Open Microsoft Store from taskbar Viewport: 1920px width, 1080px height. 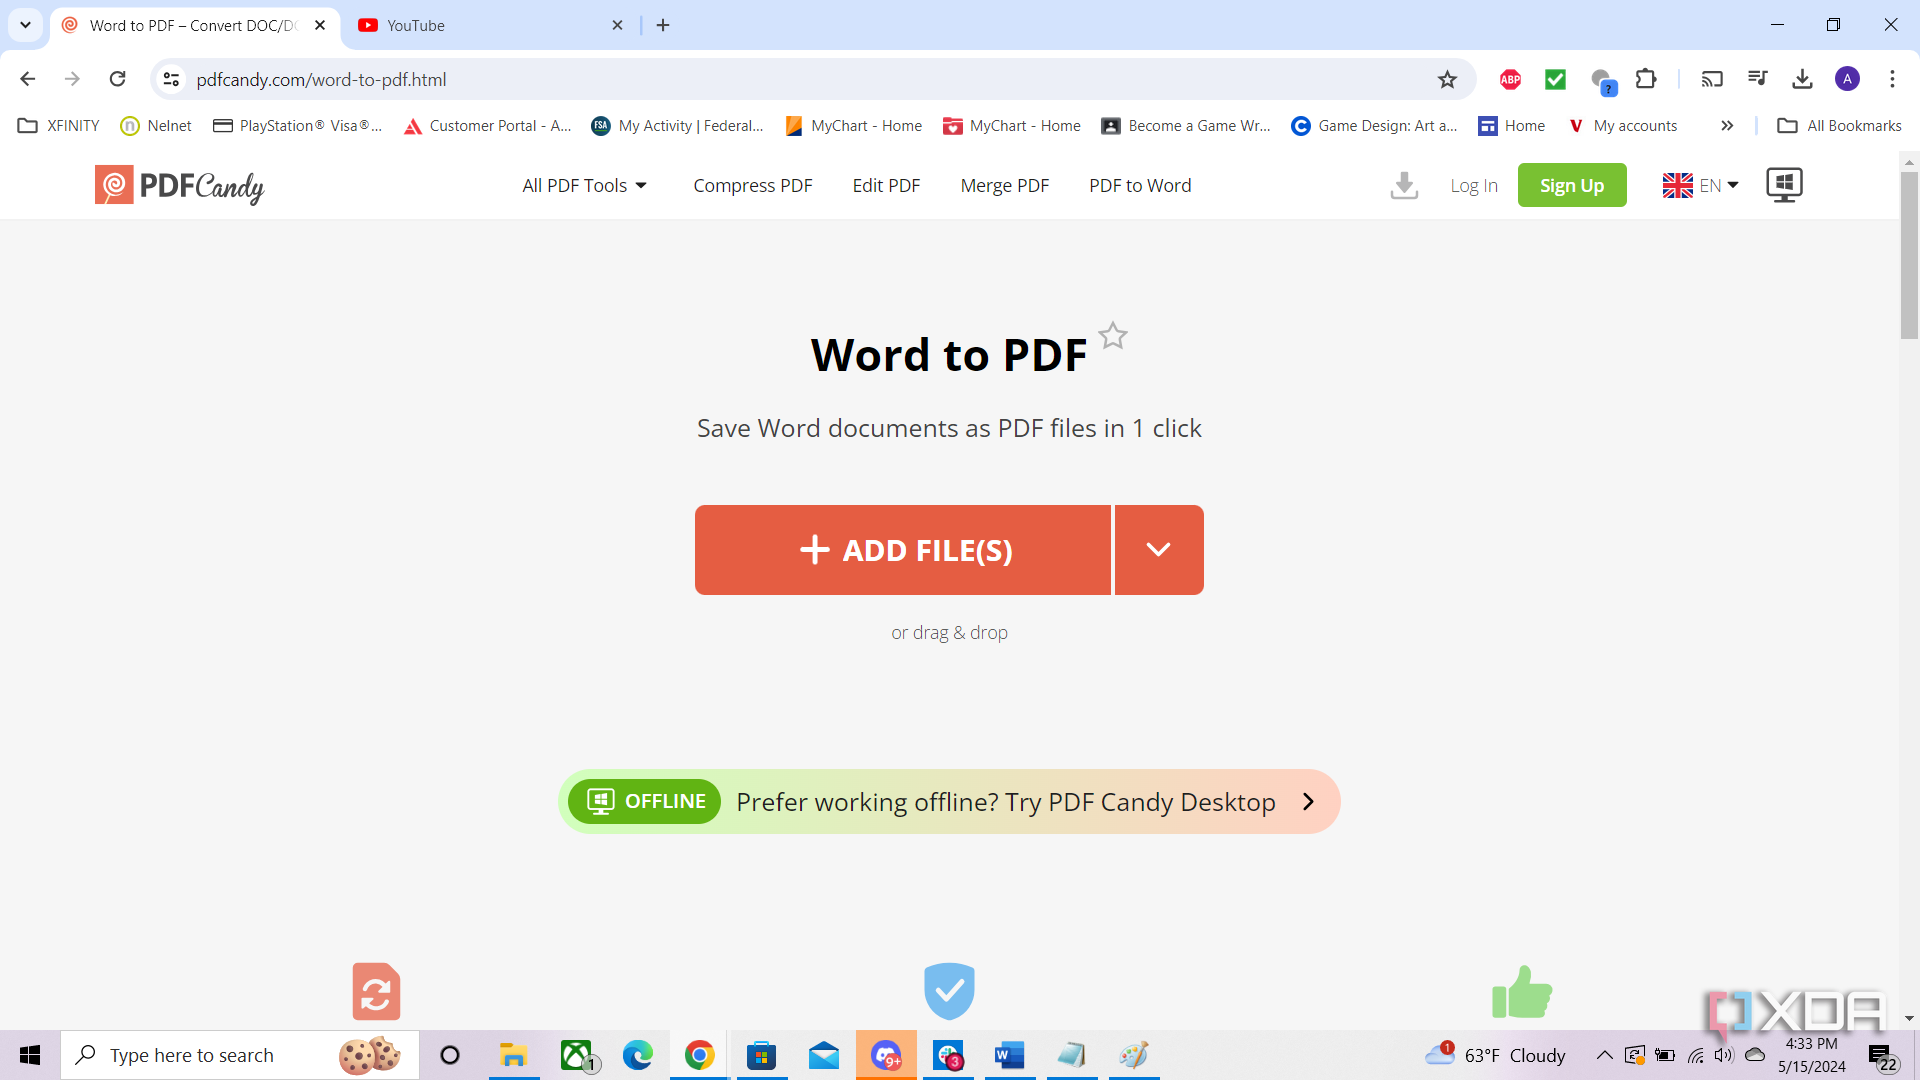click(762, 1055)
